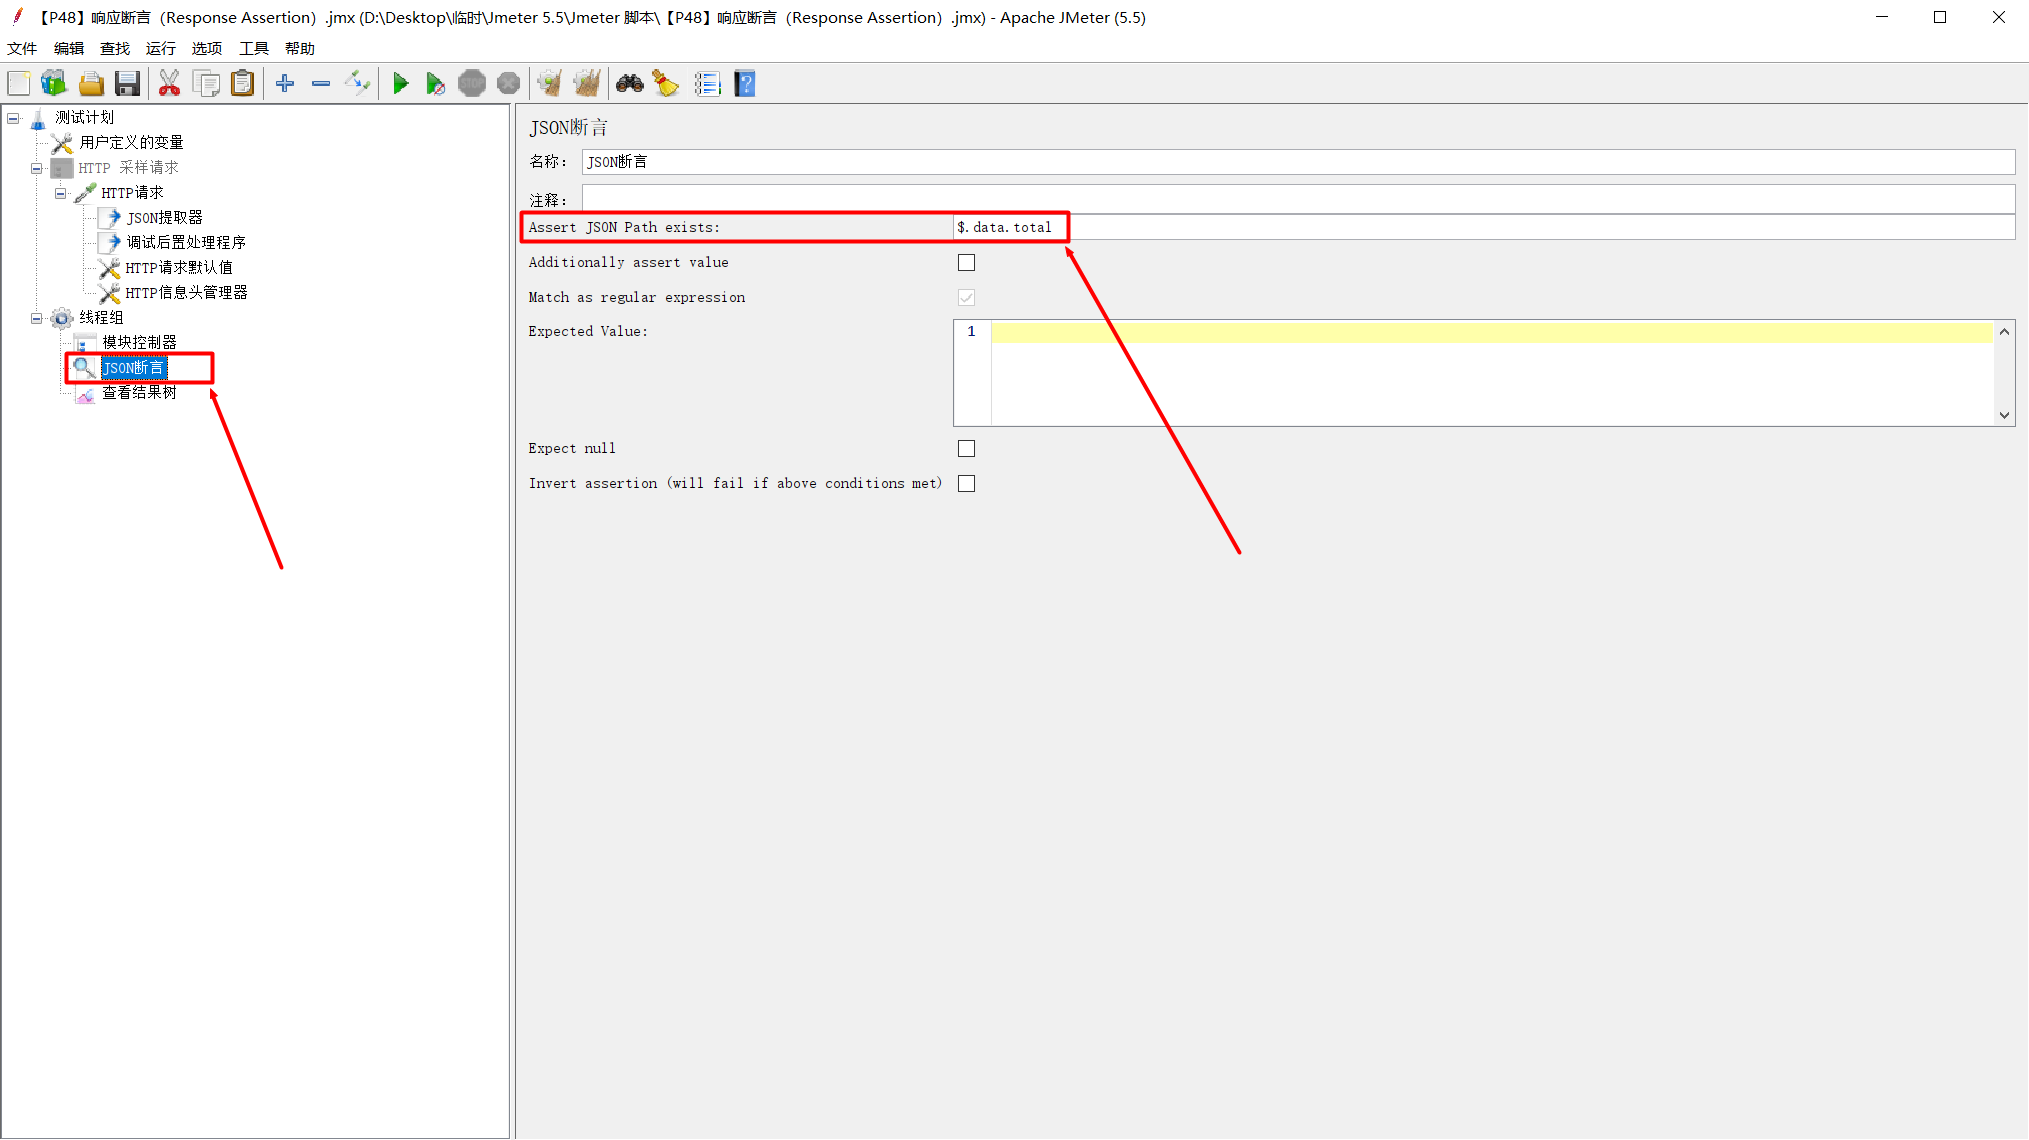Click the 注释 comment field

(1298, 198)
